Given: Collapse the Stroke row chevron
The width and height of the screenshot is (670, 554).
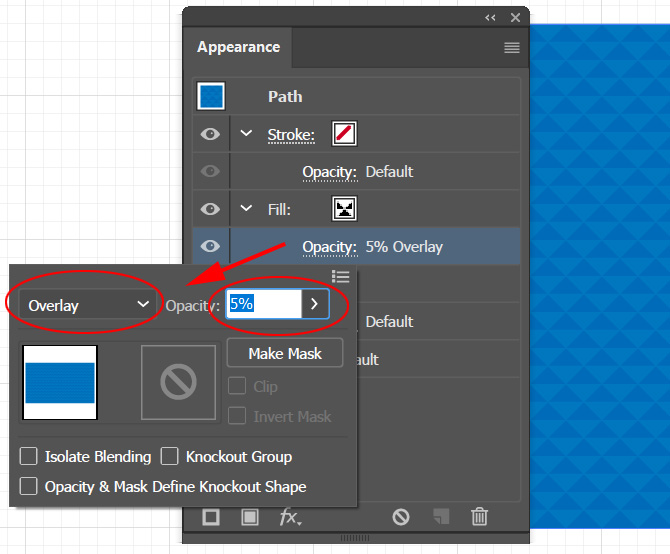Looking at the screenshot, I should (x=247, y=134).
